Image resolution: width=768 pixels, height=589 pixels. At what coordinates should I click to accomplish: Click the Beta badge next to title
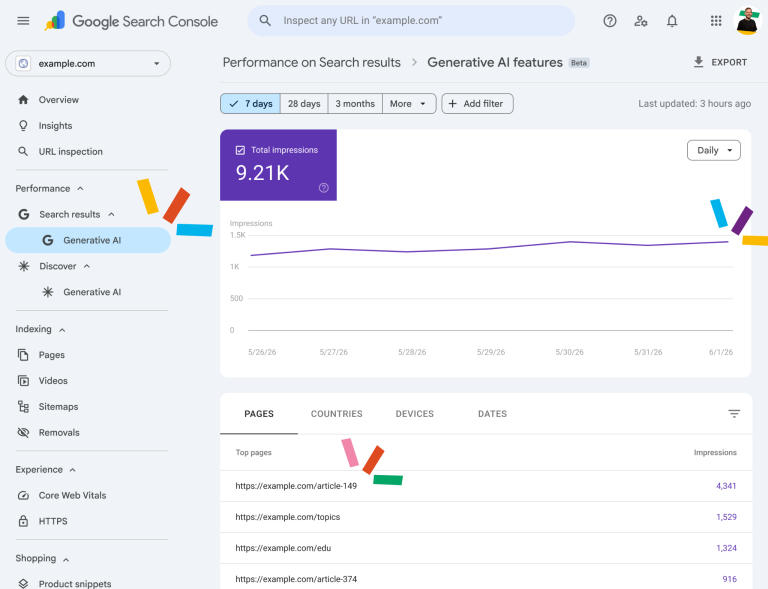point(579,63)
